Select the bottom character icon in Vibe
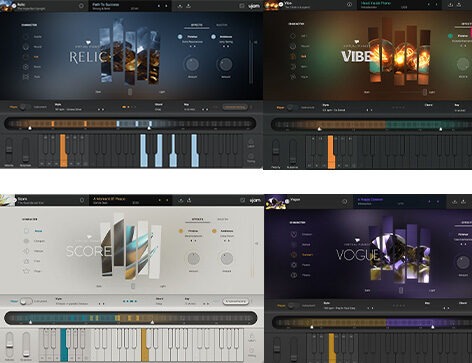 293,77
